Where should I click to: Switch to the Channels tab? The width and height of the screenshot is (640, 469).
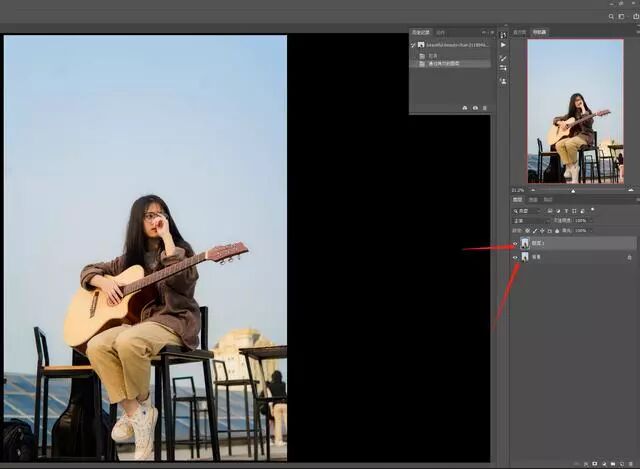(x=533, y=200)
